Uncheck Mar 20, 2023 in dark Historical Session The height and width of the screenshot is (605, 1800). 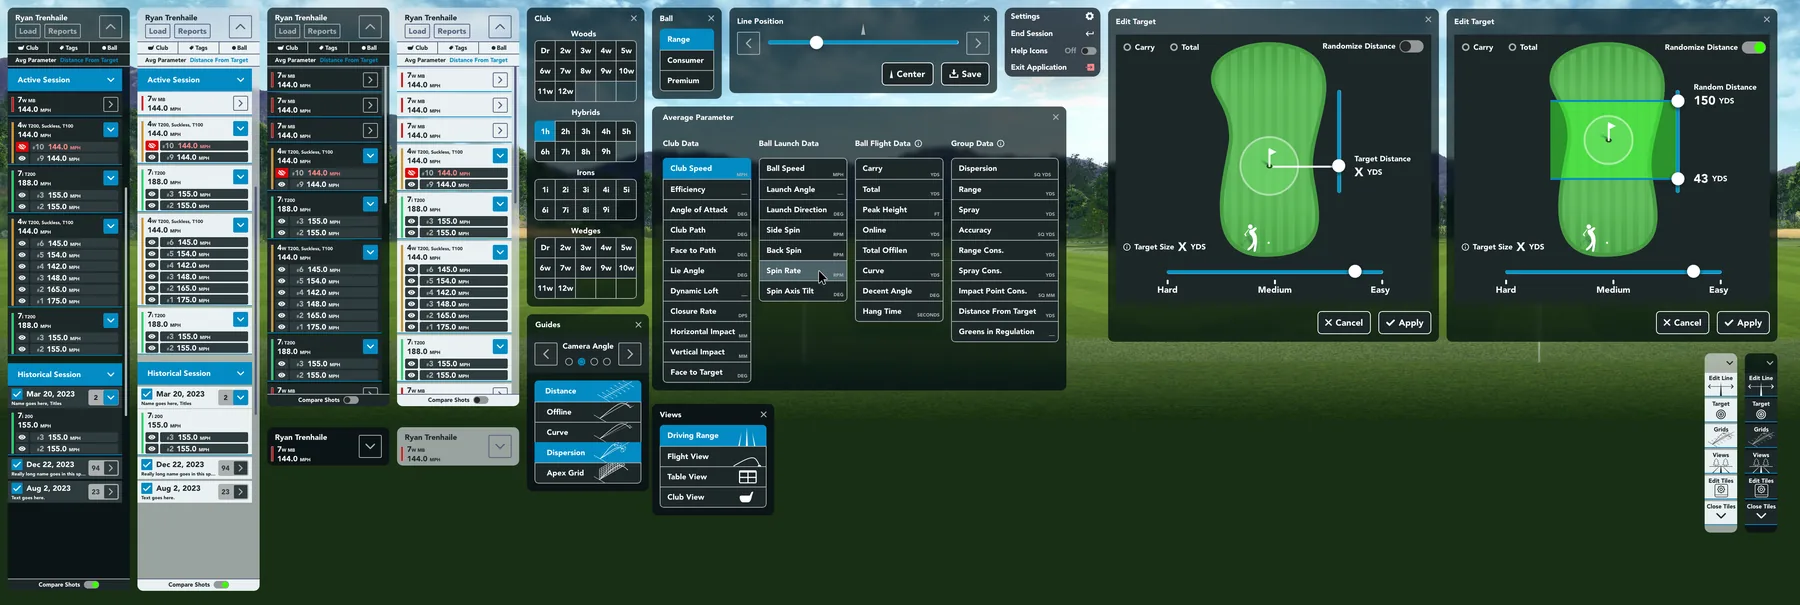coord(18,394)
